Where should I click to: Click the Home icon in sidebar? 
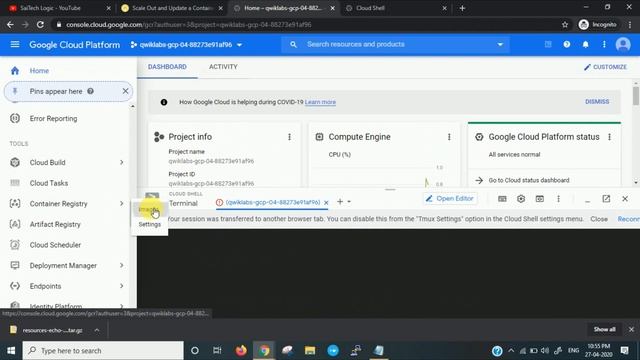pos(15,71)
